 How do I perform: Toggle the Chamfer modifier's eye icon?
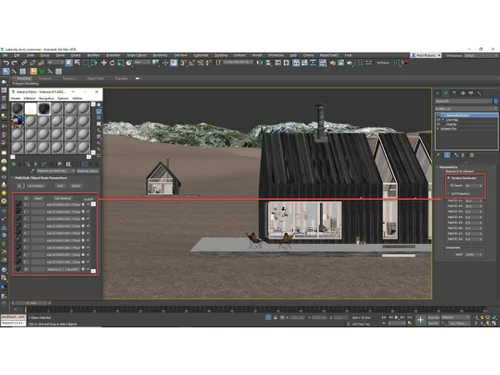click(x=439, y=124)
